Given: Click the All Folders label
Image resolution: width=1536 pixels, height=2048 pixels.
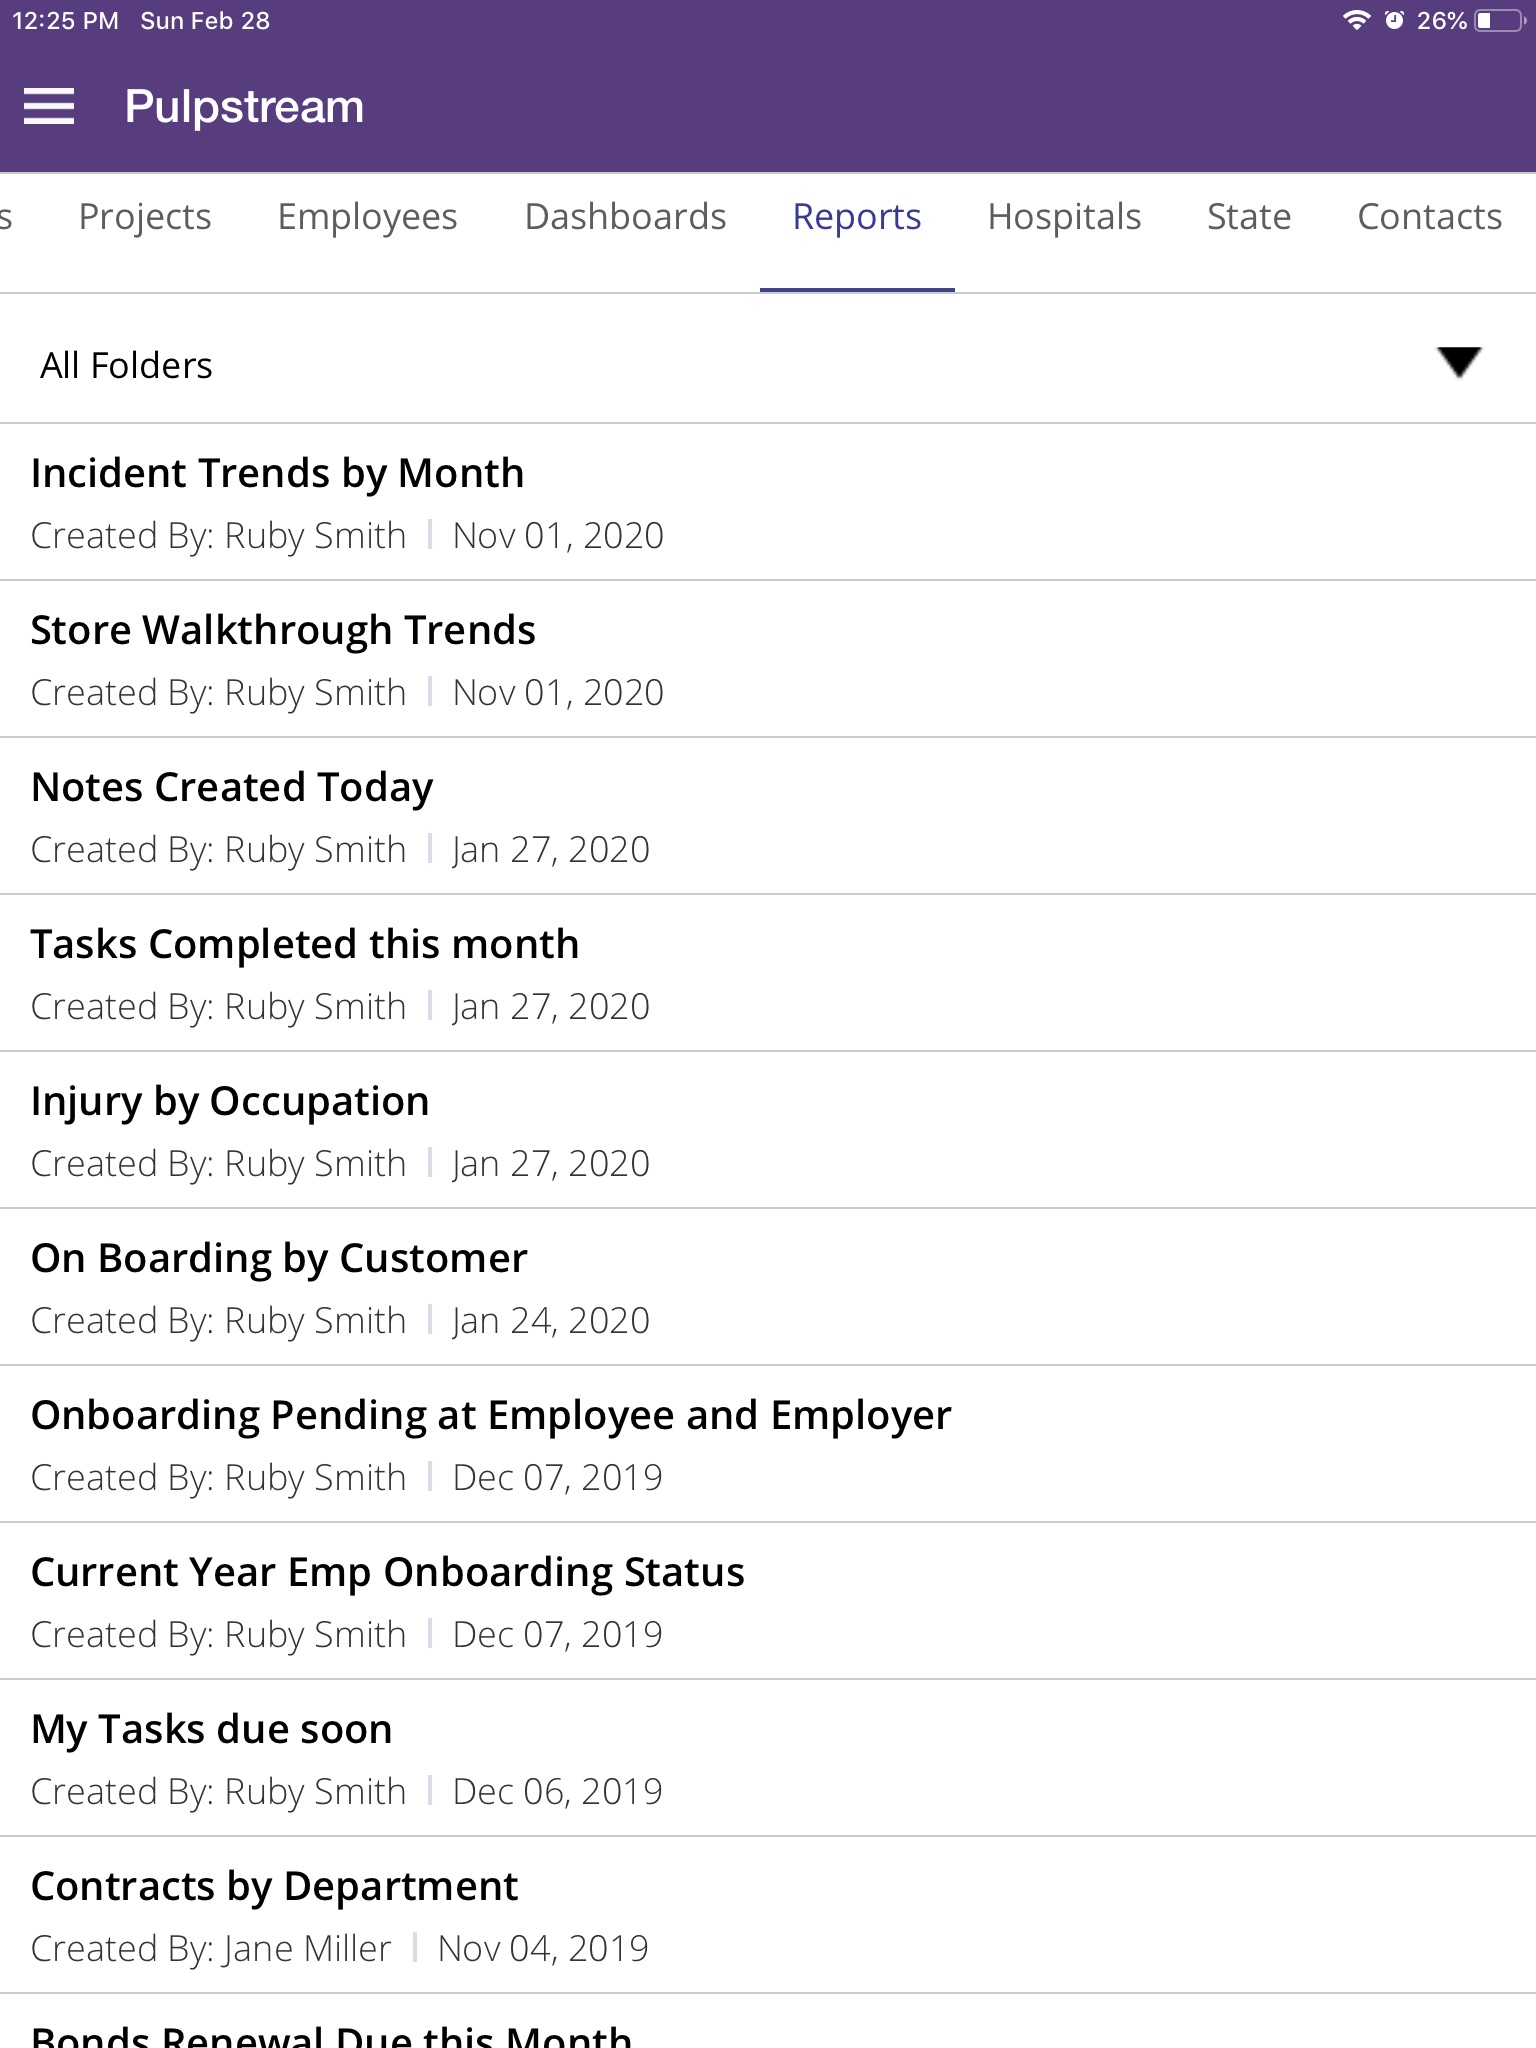Looking at the screenshot, I should pos(126,365).
